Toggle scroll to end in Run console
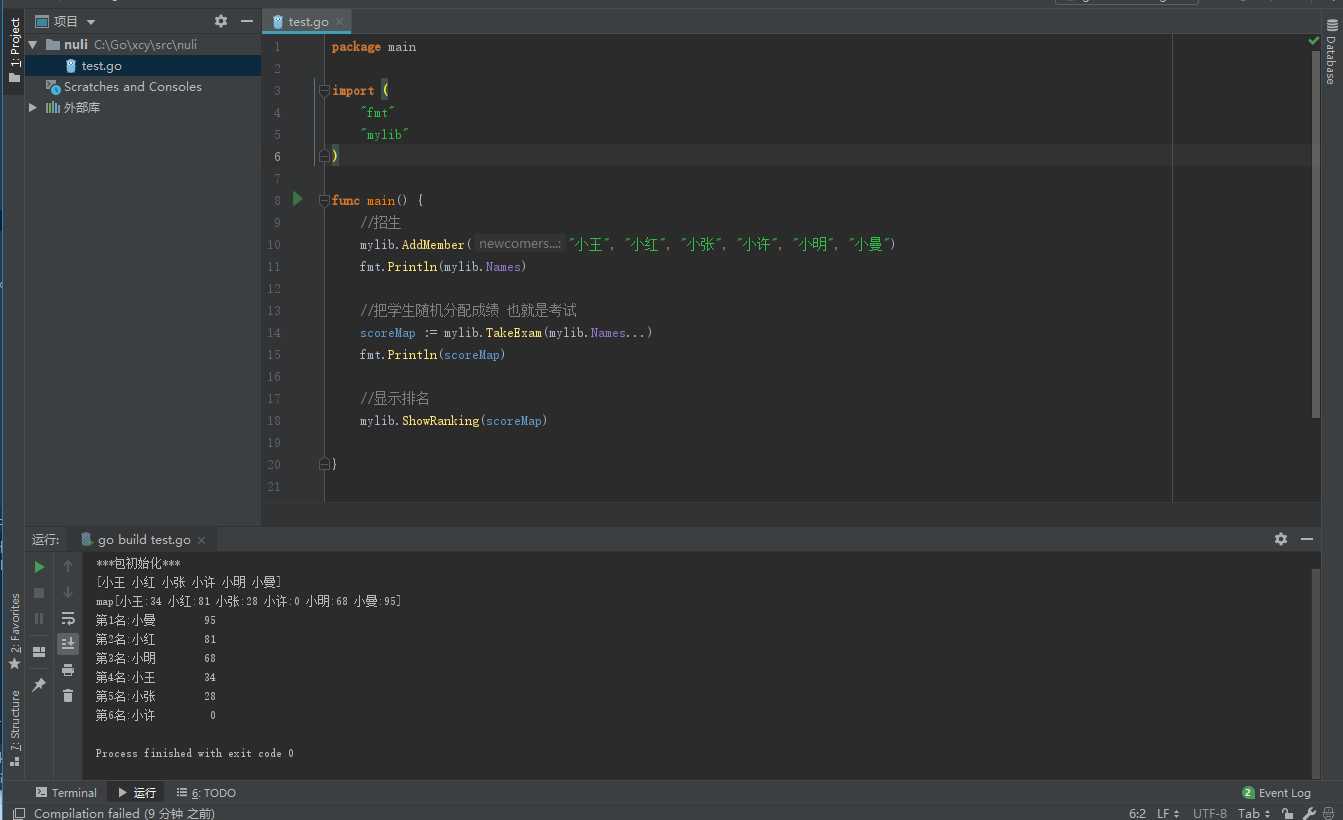 pyautogui.click(x=68, y=644)
